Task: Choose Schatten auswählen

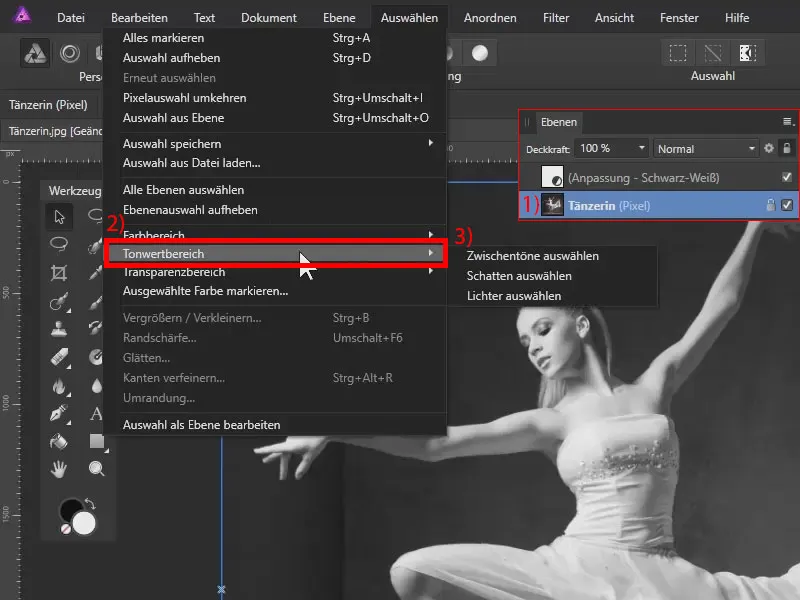Action: point(519,276)
